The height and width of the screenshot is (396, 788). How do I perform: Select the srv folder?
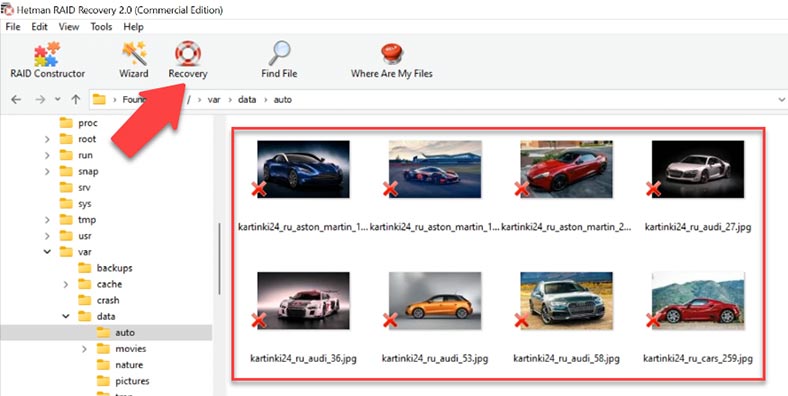point(75,187)
